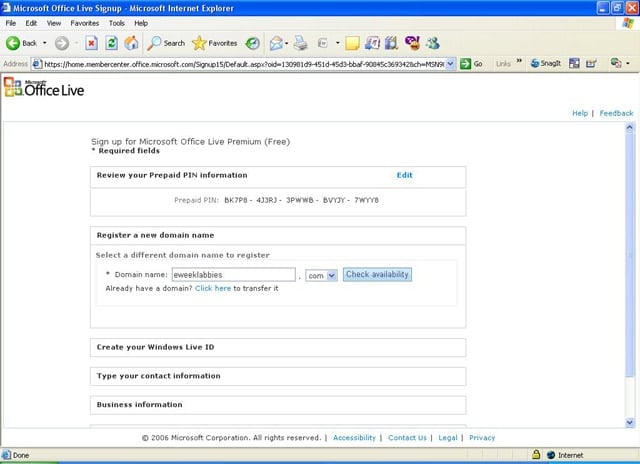This screenshot has height=464, width=640.
Task: Open the Favorites menu
Action: (84, 23)
